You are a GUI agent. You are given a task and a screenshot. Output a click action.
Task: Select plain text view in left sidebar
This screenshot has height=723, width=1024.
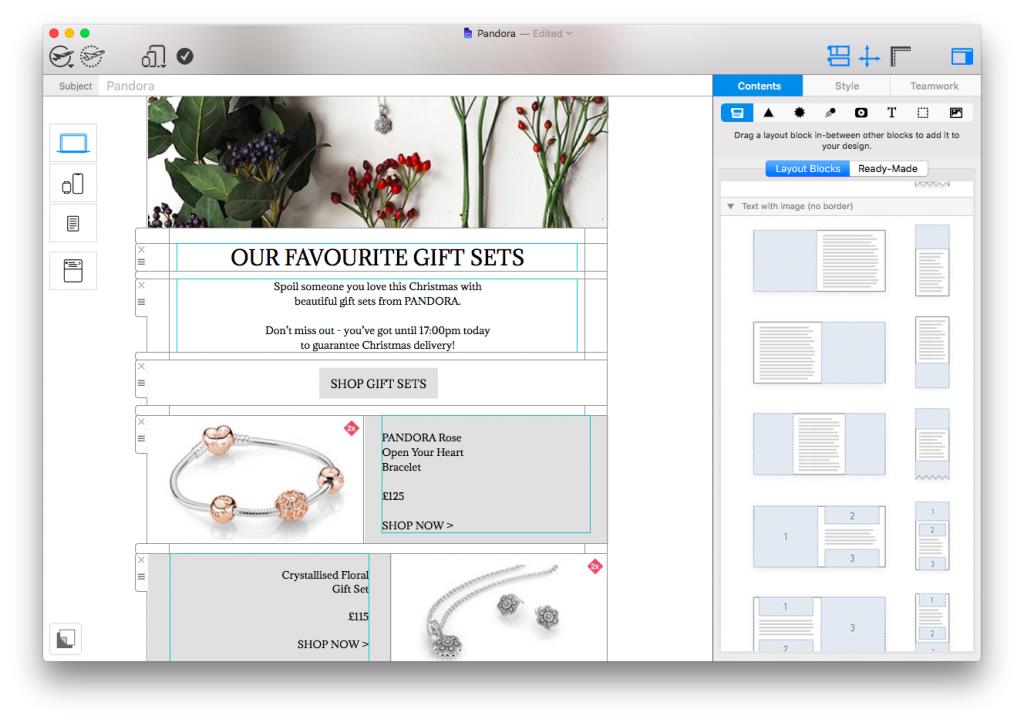point(73,223)
